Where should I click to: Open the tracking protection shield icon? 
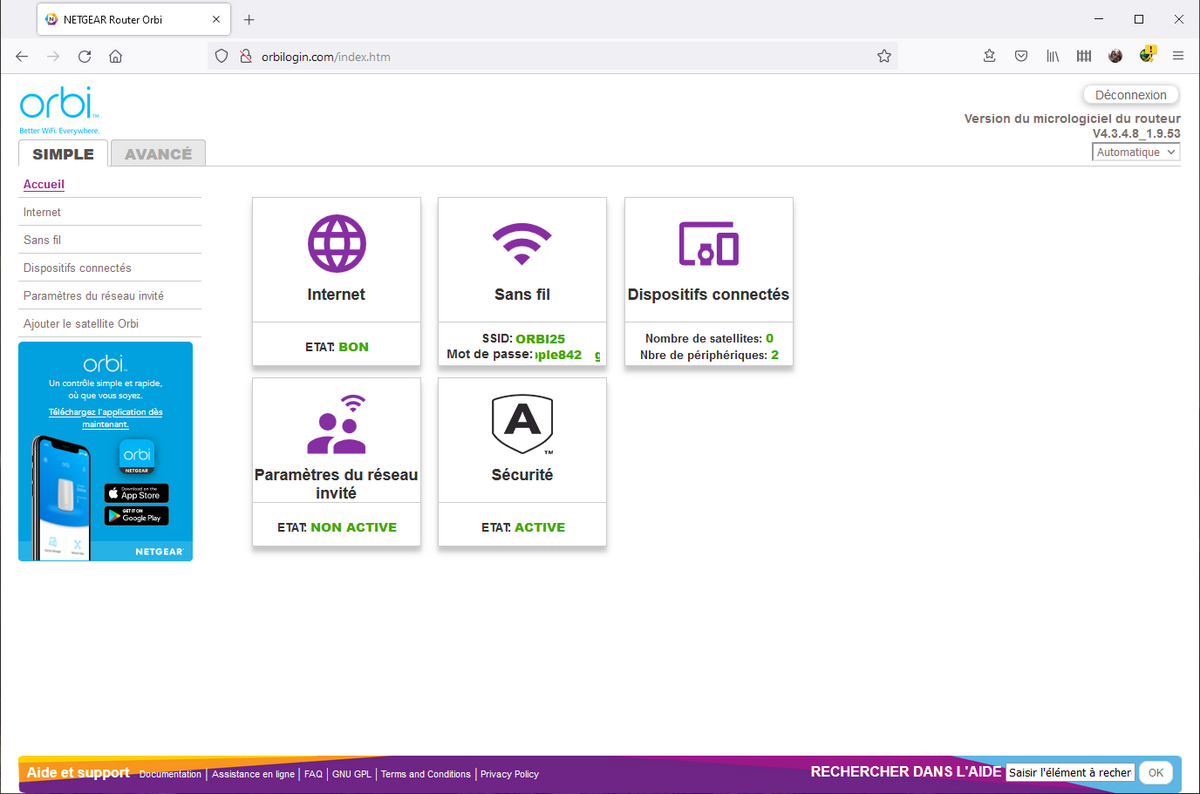click(x=222, y=57)
